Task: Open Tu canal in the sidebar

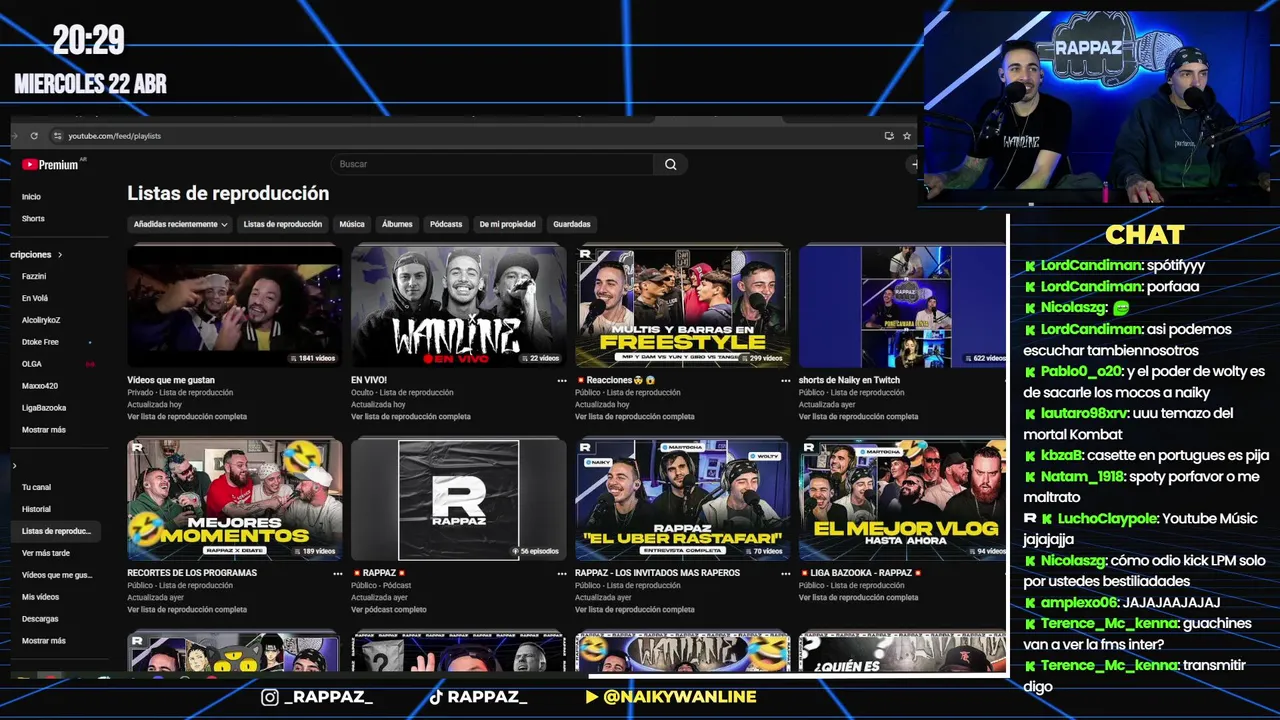Action: pos(36,487)
